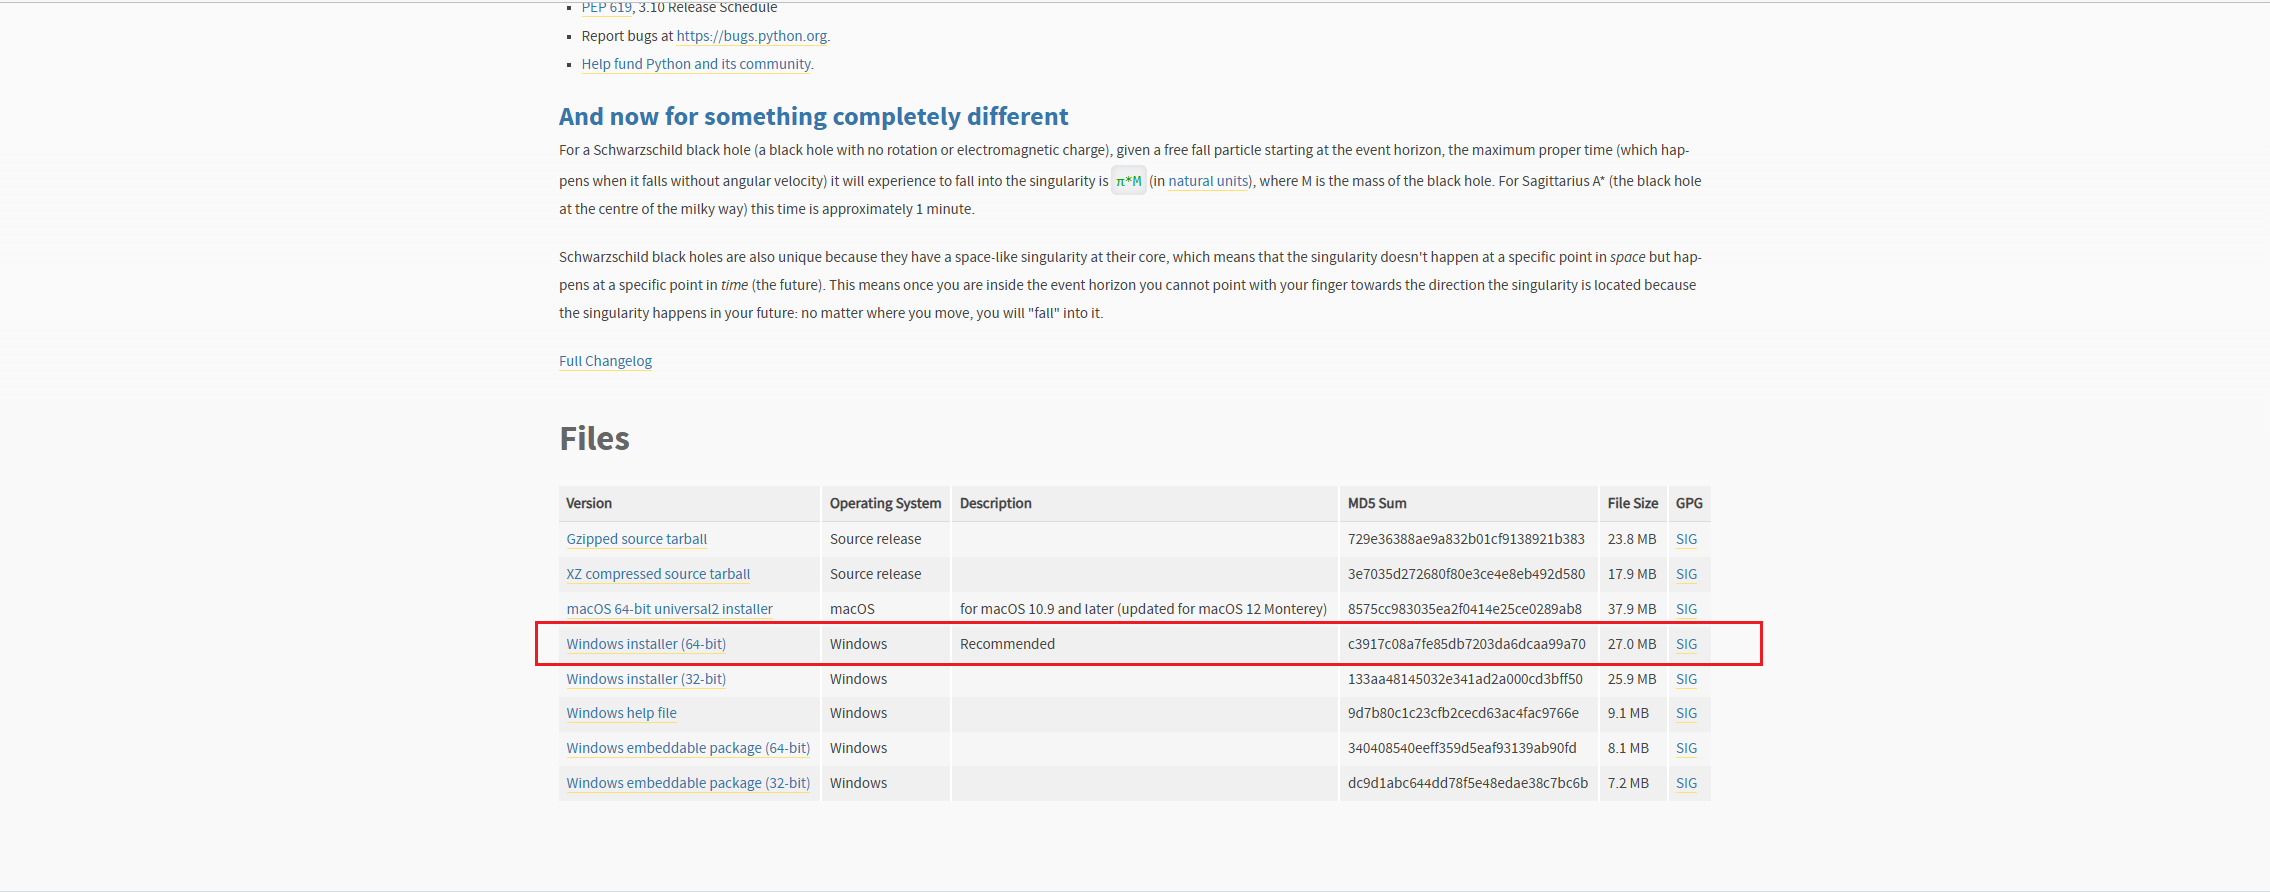Click the GPG column header
The height and width of the screenshot is (892, 2270).
(x=1689, y=504)
